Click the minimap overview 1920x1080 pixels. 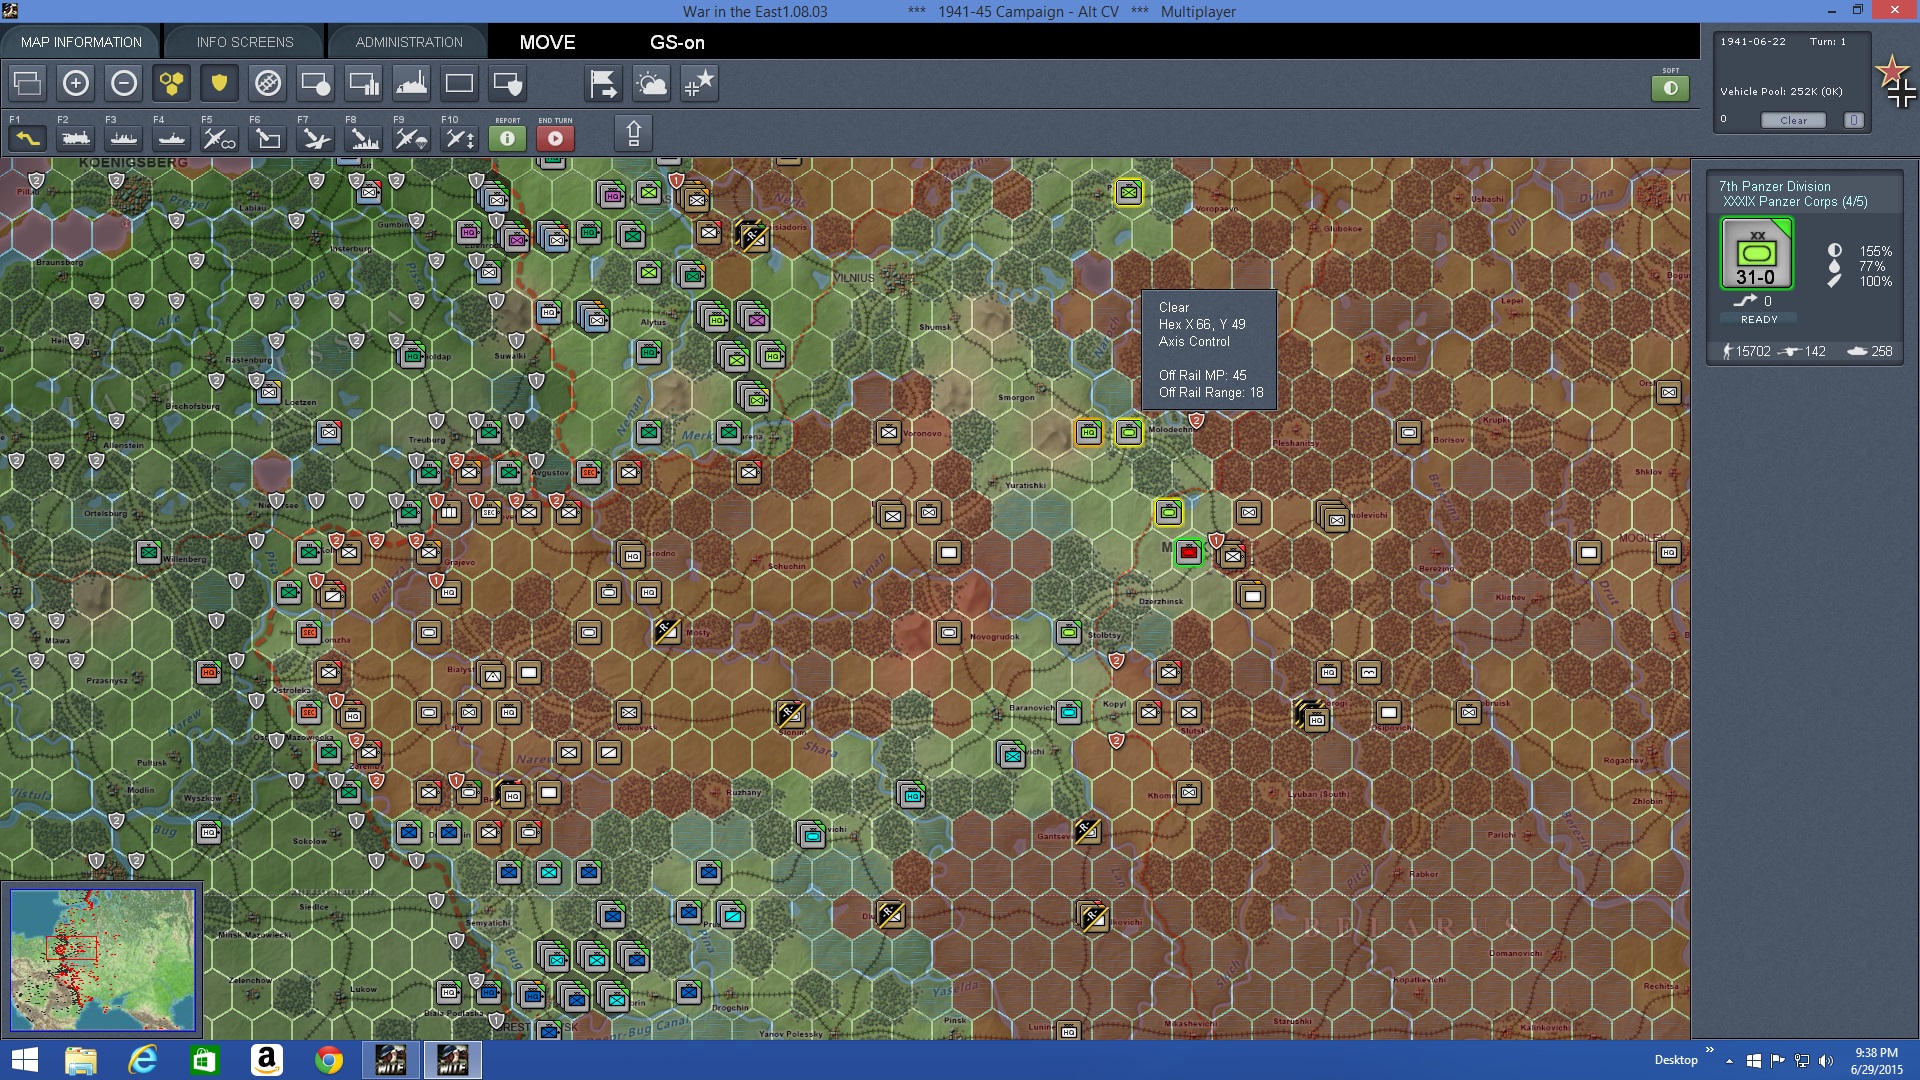point(103,960)
